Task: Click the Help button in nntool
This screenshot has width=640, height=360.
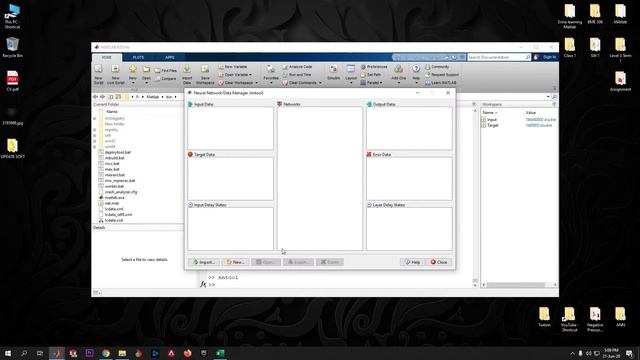Action: point(412,262)
